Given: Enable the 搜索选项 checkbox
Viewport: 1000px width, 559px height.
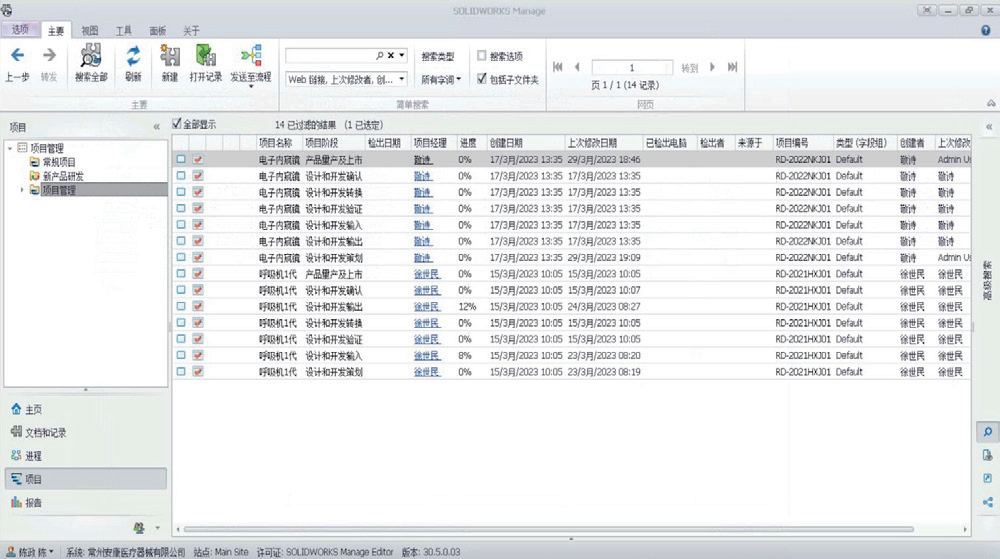Looking at the screenshot, I should click(x=482, y=57).
